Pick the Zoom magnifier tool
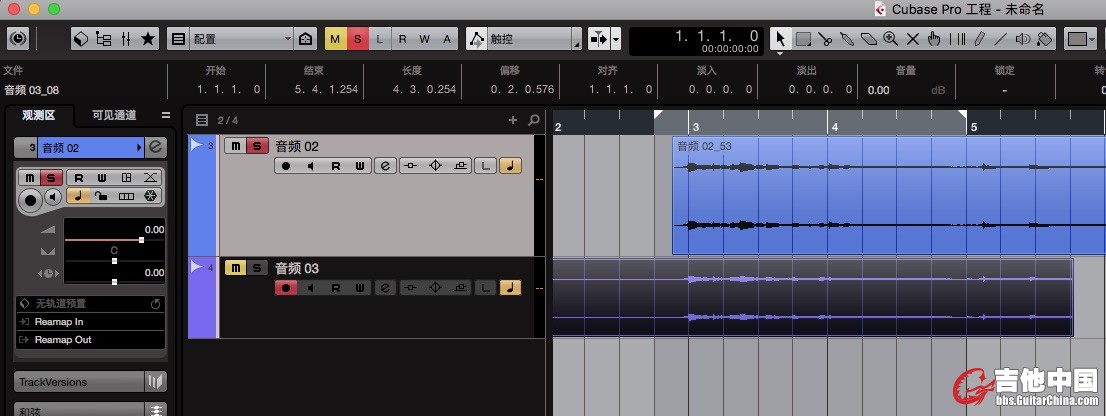The image size is (1106, 416). pos(890,39)
